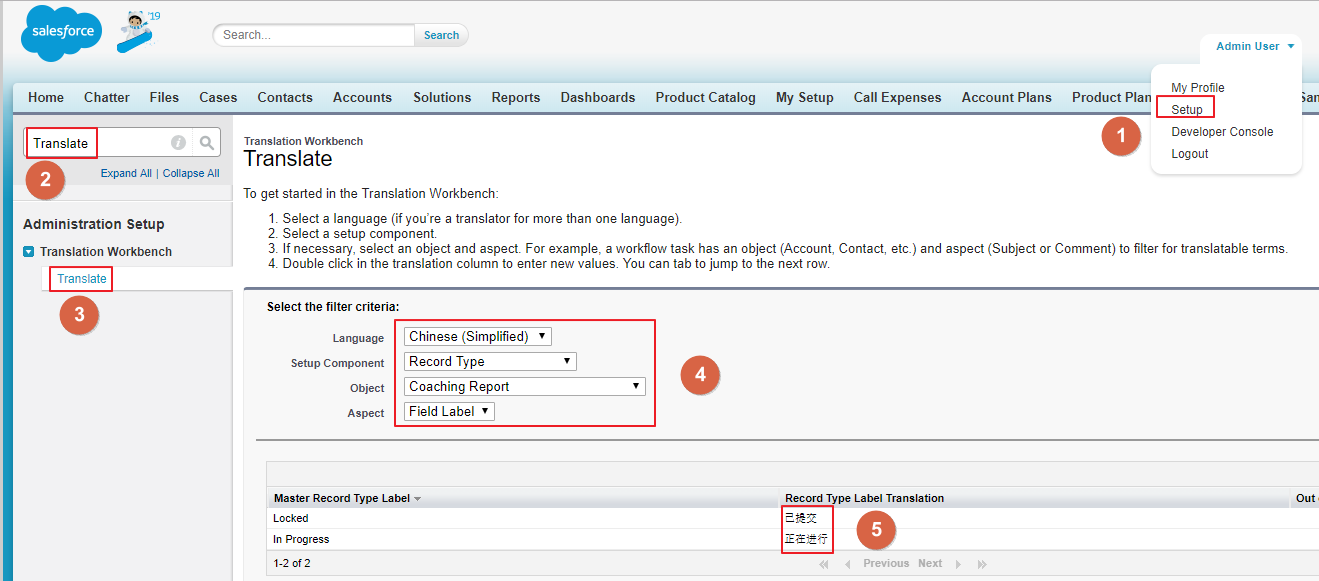Click the Salesforce cloud logo

tap(61, 33)
